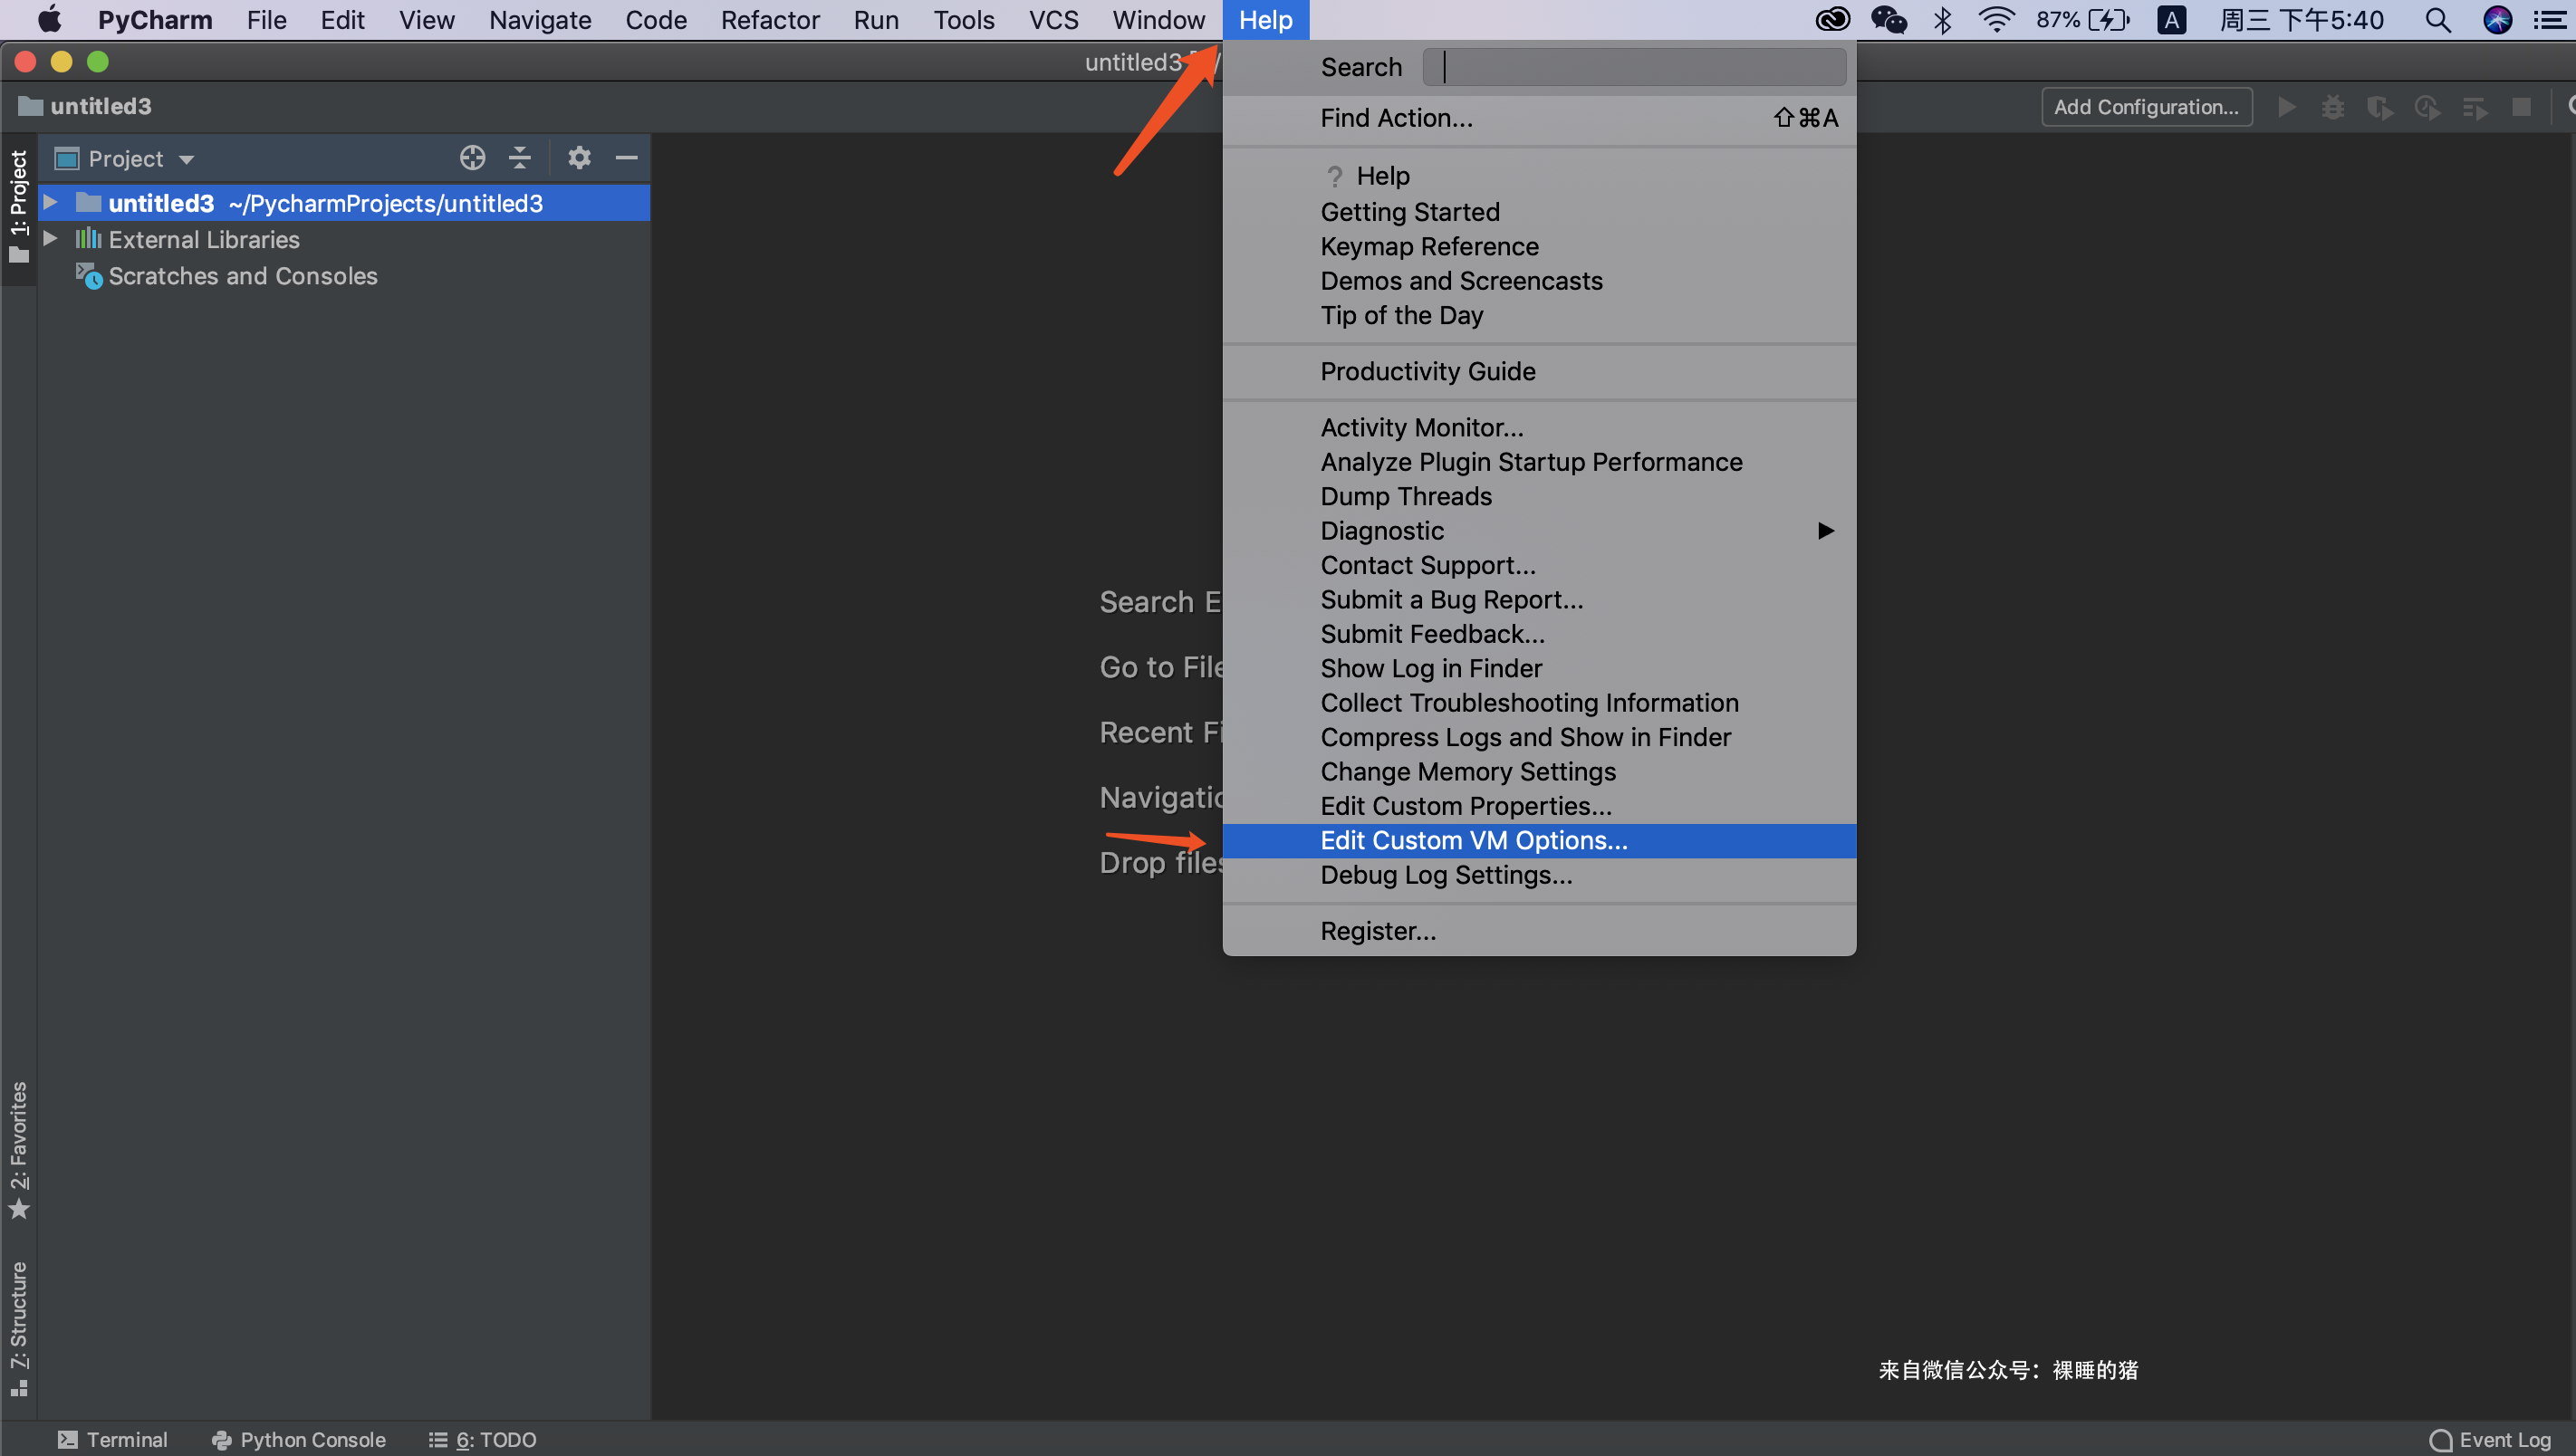Click Add Configuration... button
Screen dimensions: 2576x1456
pos(2146,107)
